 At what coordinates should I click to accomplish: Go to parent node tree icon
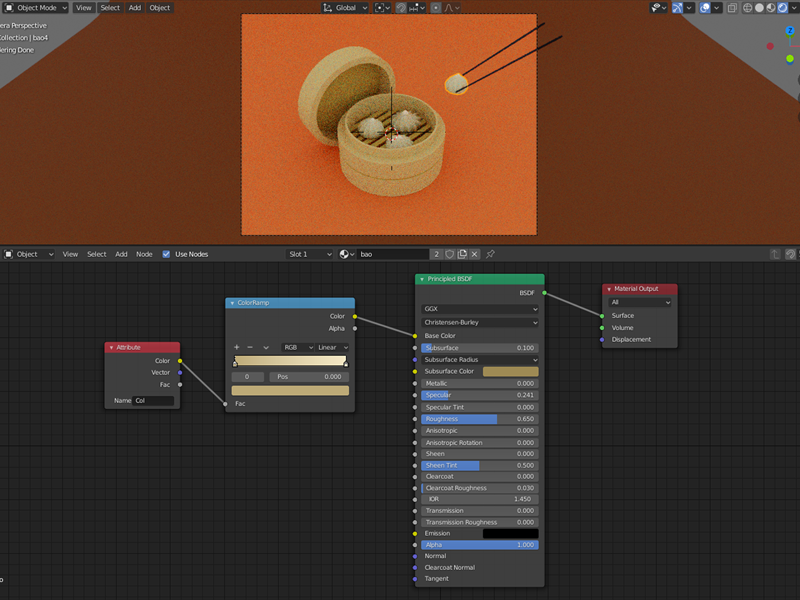coord(775,254)
